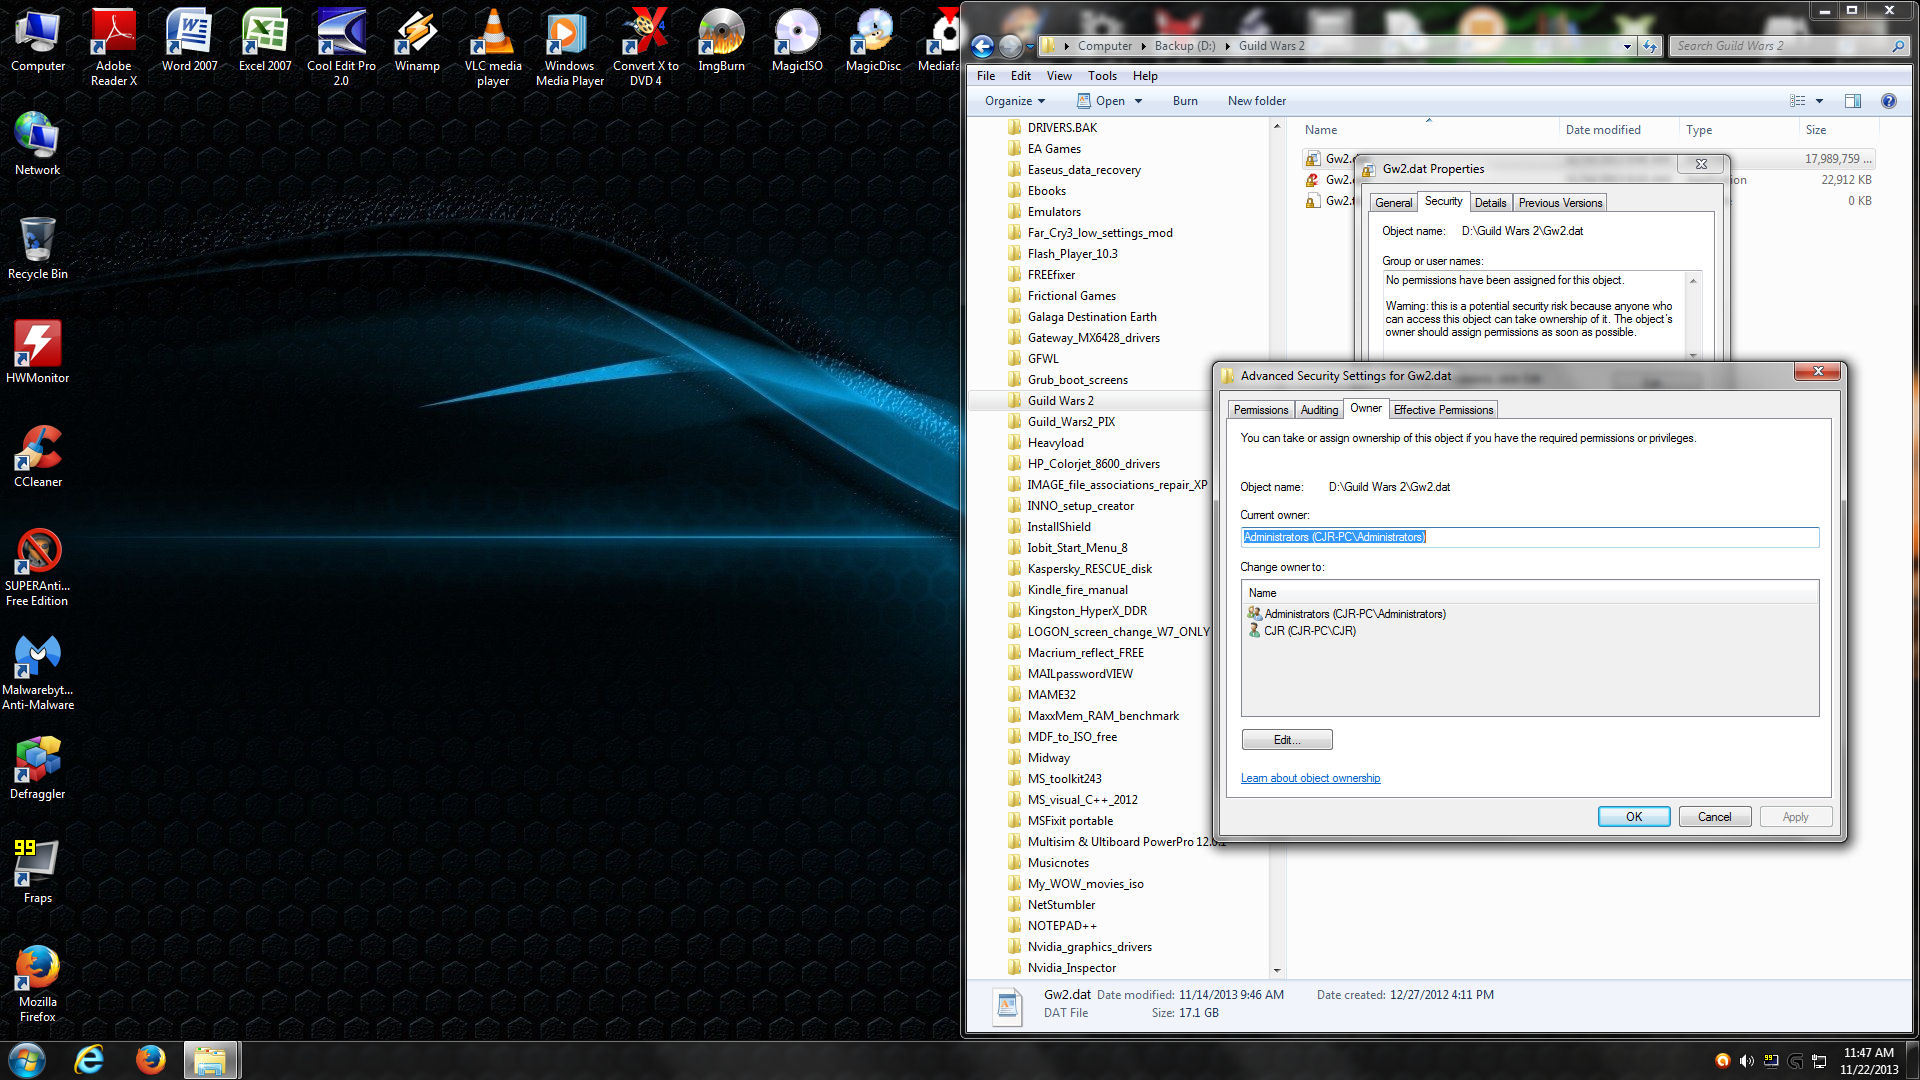1920x1080 pixels.
Task: Click the address bar refresh button
Action: (1649, 46)
